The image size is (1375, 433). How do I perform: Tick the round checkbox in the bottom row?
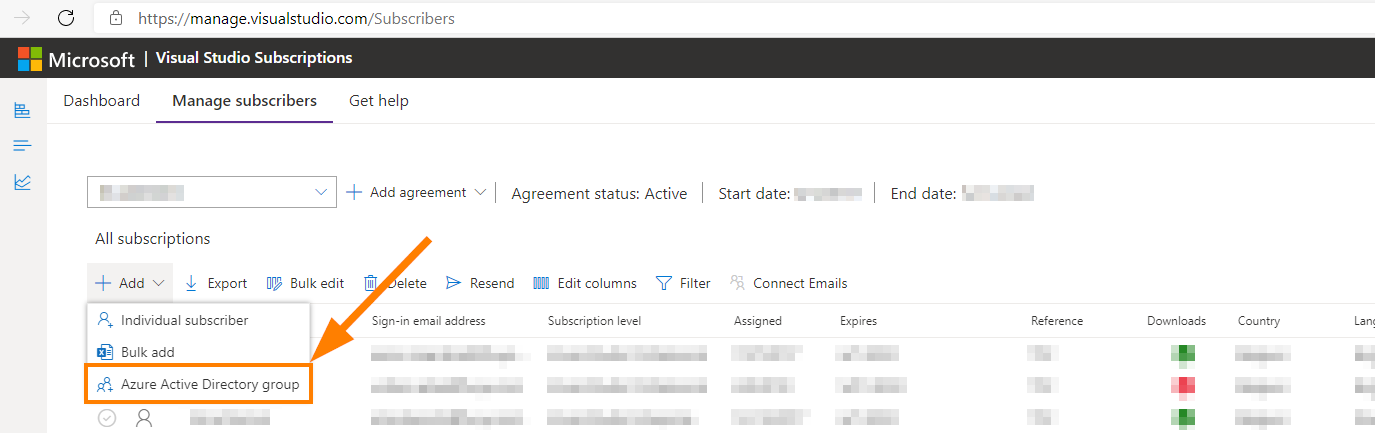click(x=107, y=418)
